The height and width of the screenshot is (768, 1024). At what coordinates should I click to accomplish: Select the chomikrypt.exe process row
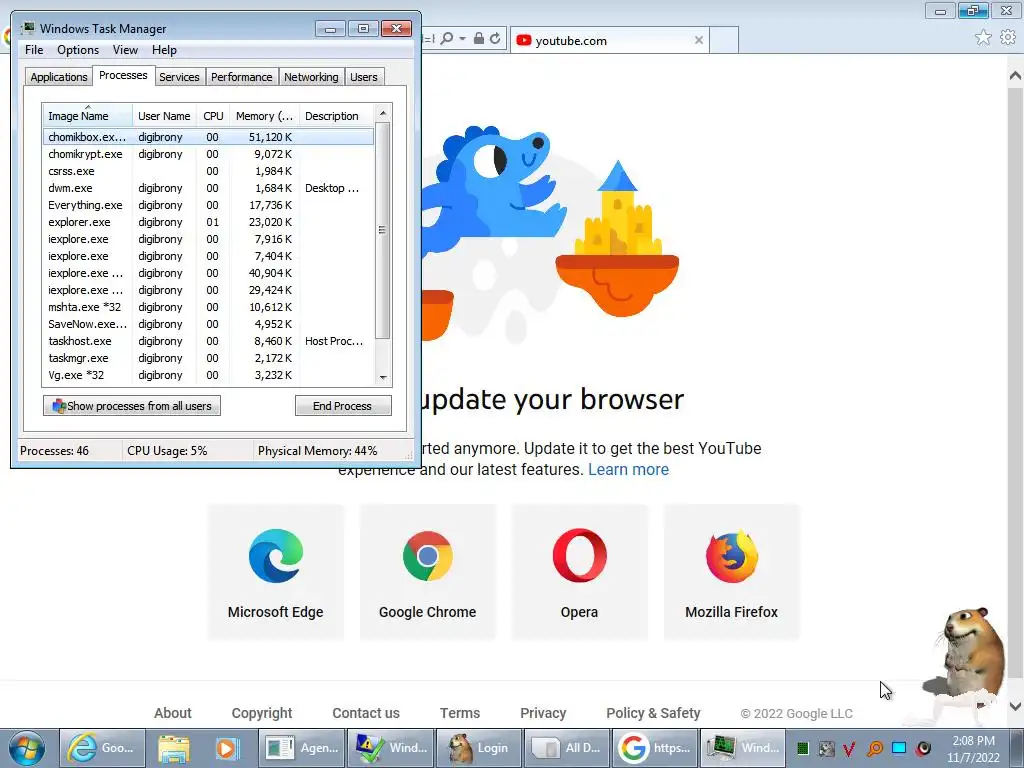coord(208,154)
